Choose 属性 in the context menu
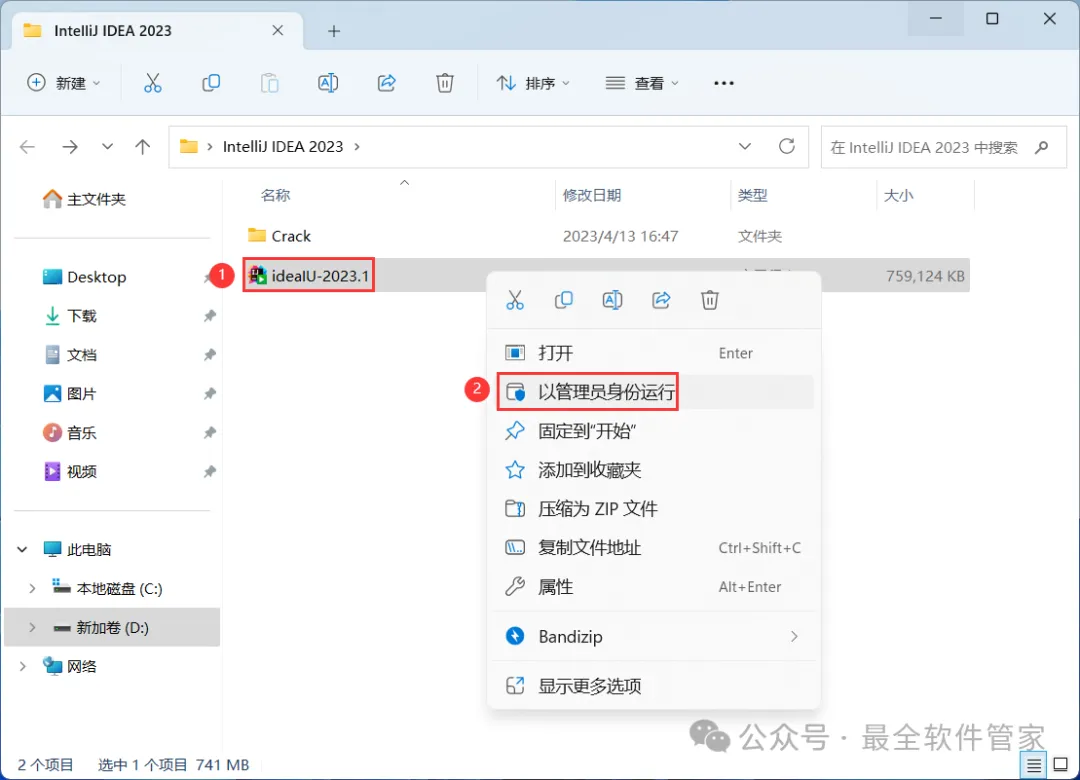This screenshot has height=780, width=1080. (654, 587)
